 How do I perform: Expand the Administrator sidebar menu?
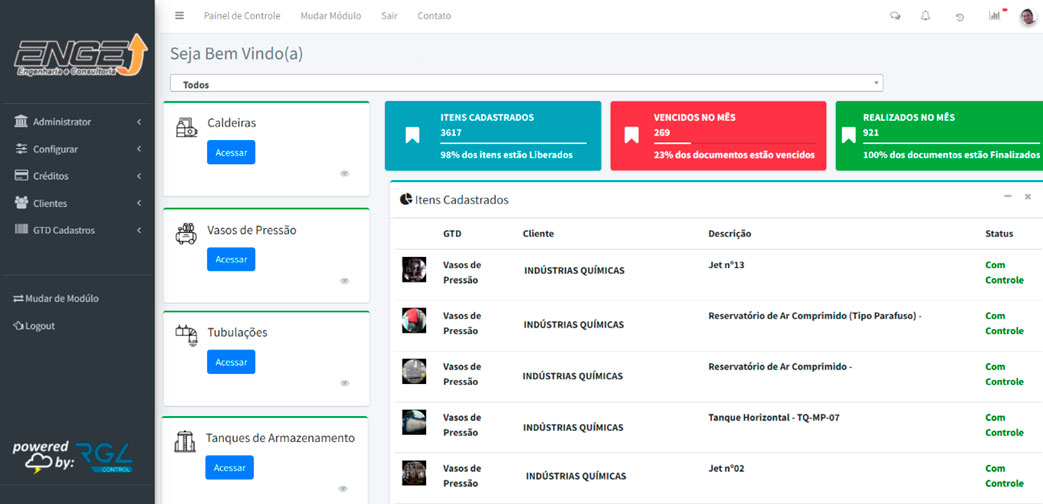click(77, 122)
